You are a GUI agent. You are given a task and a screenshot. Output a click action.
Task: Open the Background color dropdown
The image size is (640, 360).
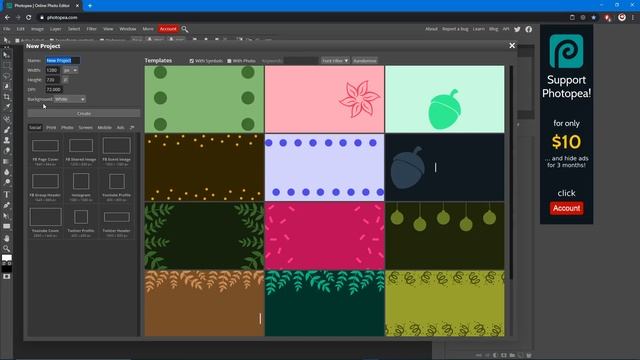point(70,99)
